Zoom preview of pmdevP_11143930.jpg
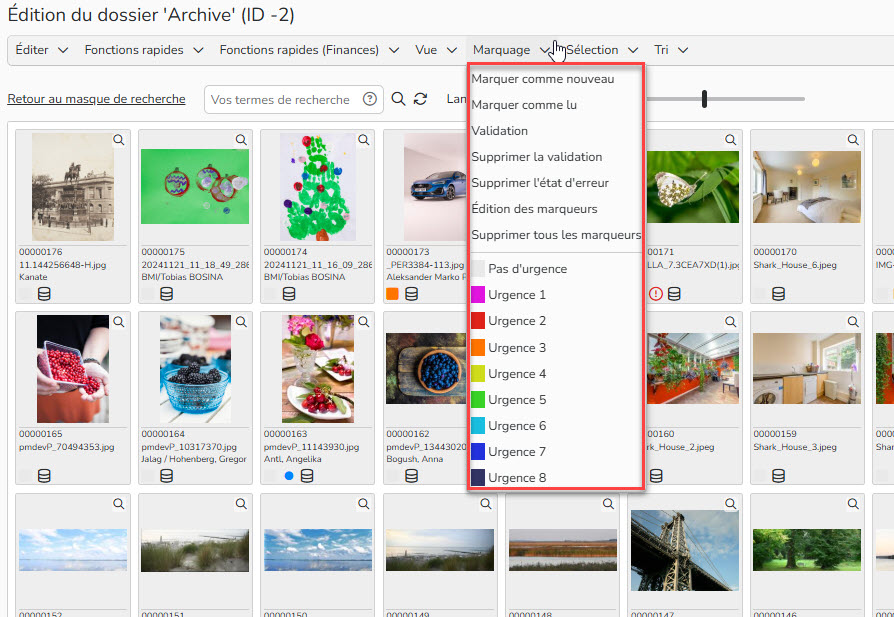The image size is (894, 617). click(x=364, y=322)
